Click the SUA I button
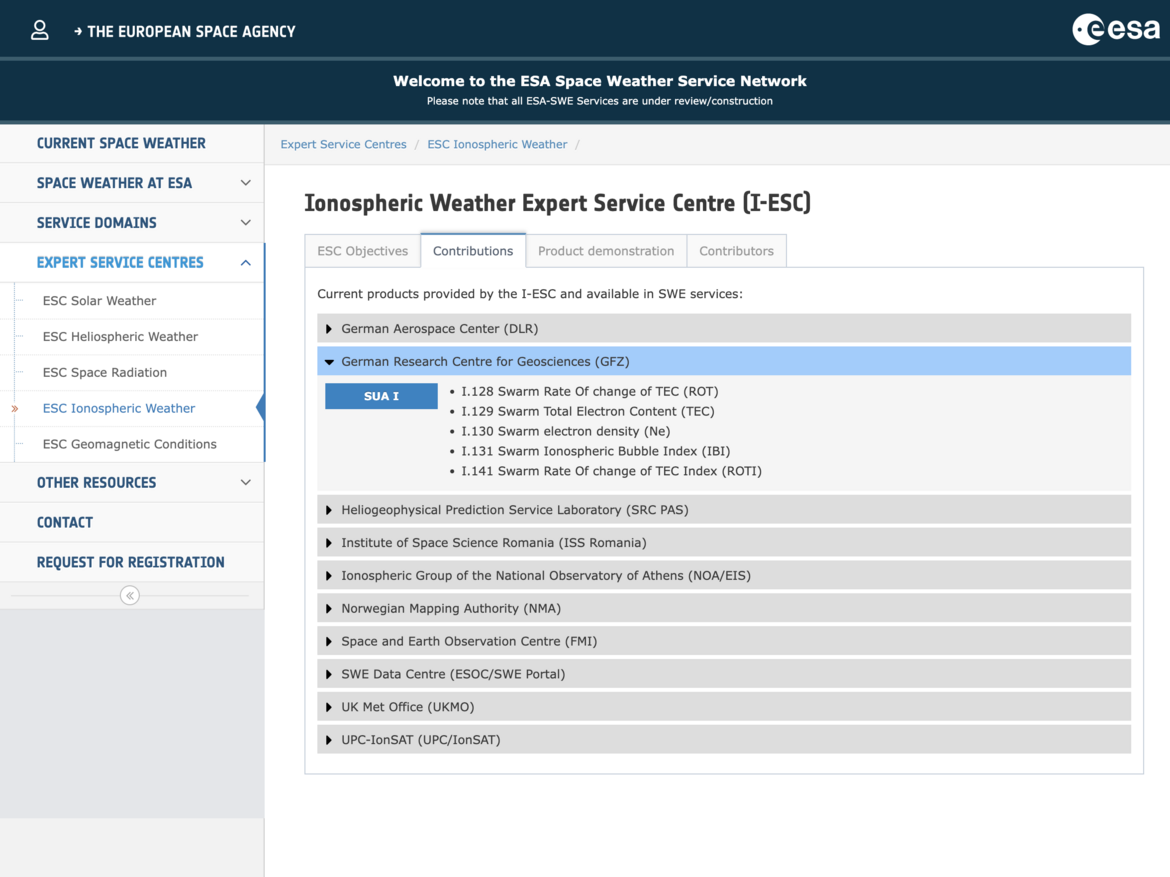The image size is (1170, 877). pos(381,396)
